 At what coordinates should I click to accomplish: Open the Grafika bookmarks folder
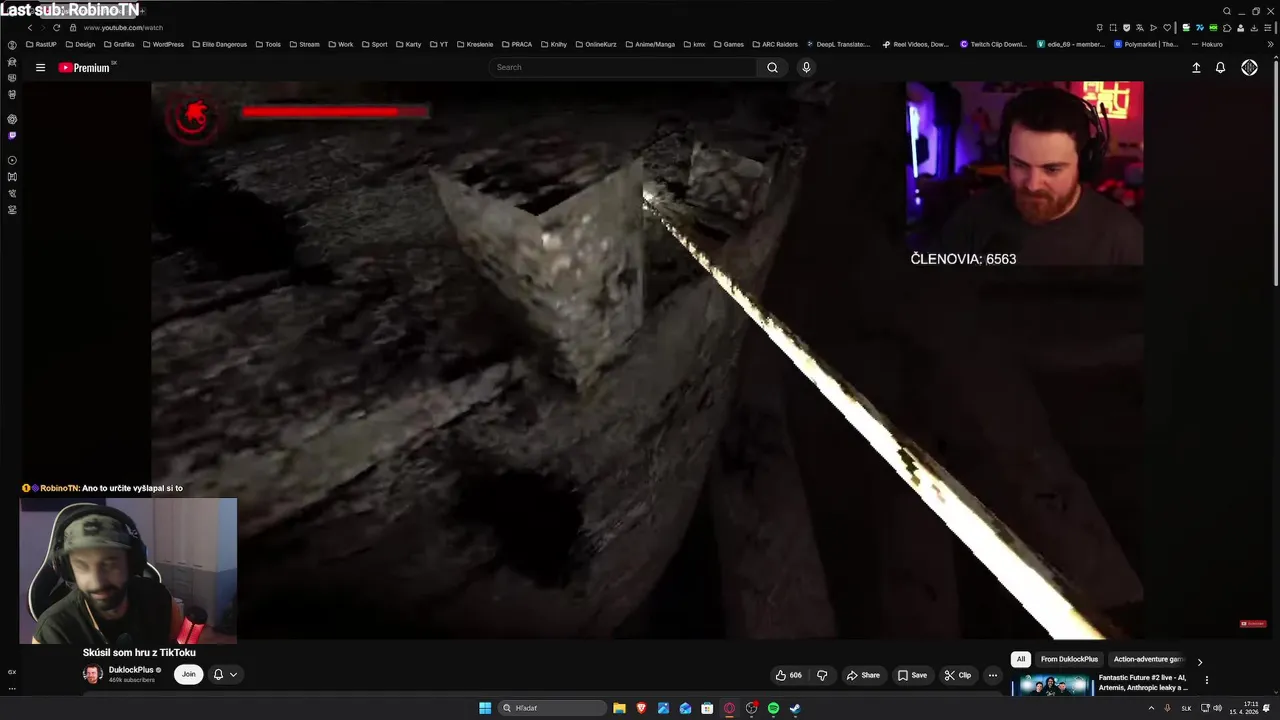pos(119,45)
